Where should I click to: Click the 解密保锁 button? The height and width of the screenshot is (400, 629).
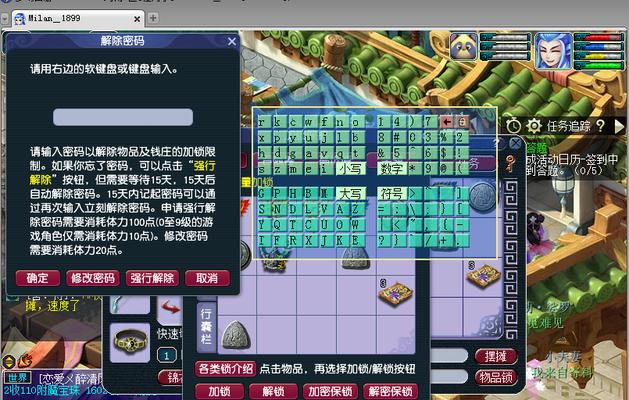390,391
